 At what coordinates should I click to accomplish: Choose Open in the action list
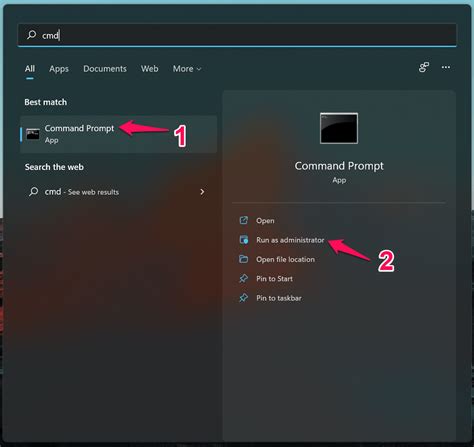coord(265,221)
